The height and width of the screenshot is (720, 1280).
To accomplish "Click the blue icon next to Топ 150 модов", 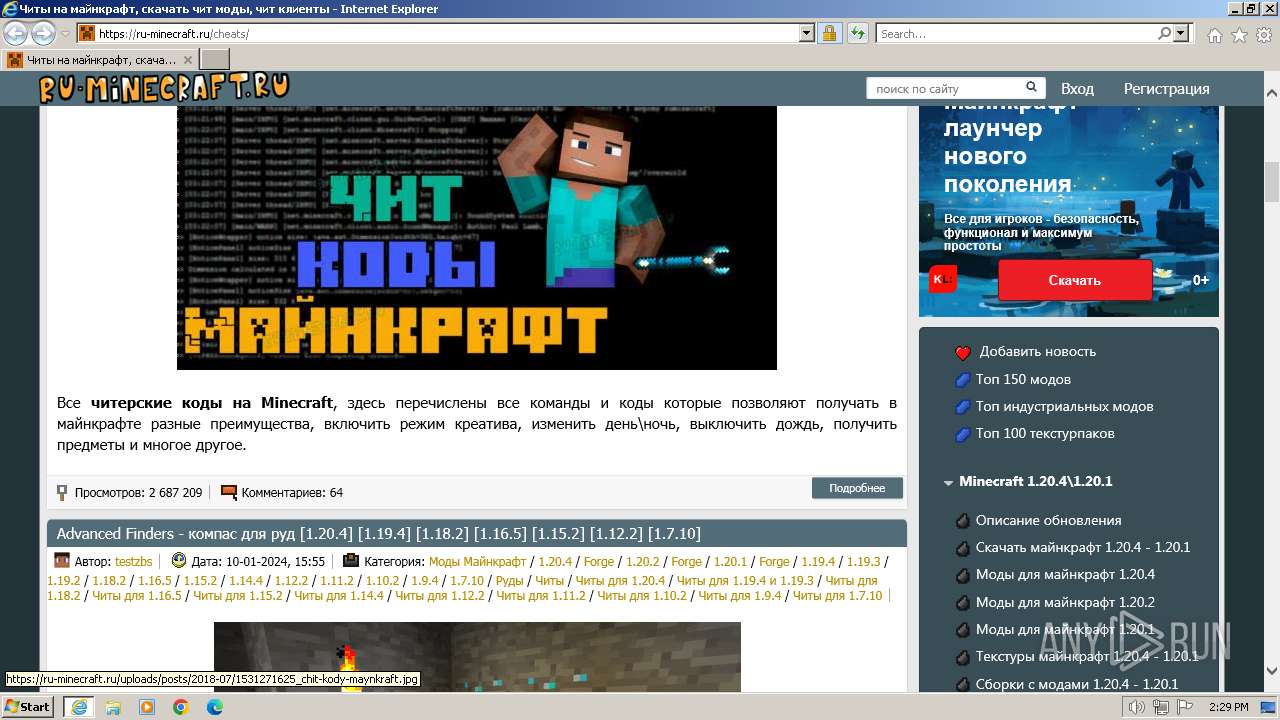I will tap(963, 380).
